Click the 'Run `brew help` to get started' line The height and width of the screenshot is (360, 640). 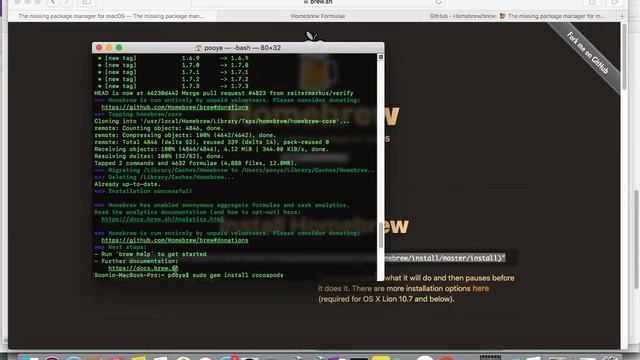(150, 254)
